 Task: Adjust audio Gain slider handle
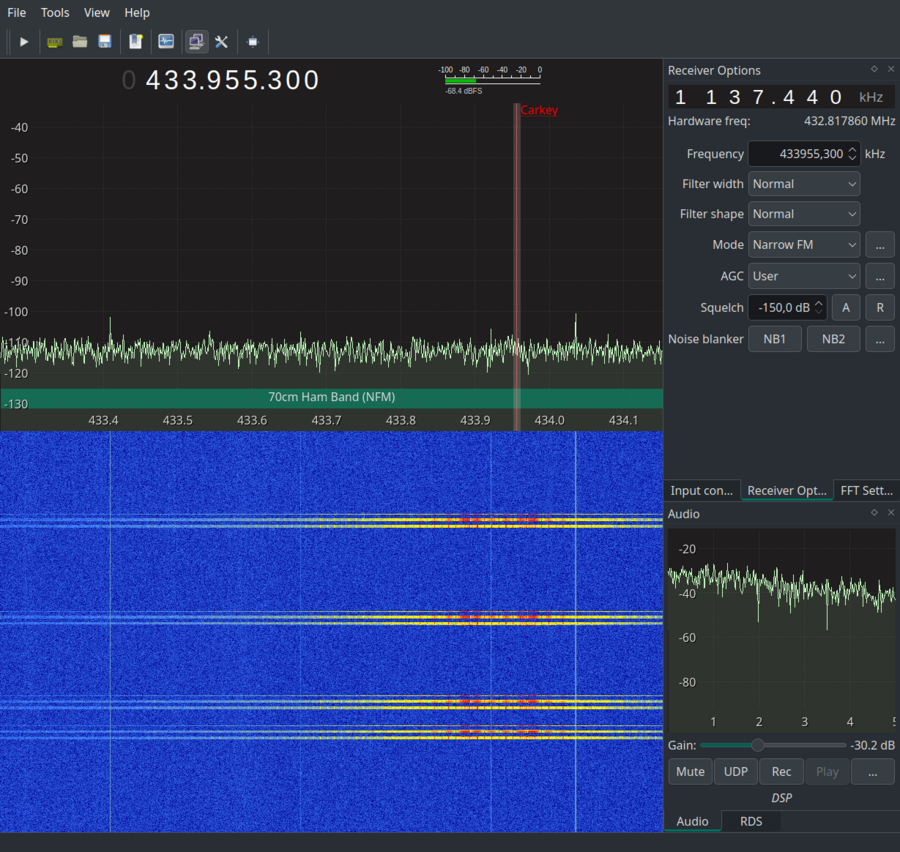point(758,745)
